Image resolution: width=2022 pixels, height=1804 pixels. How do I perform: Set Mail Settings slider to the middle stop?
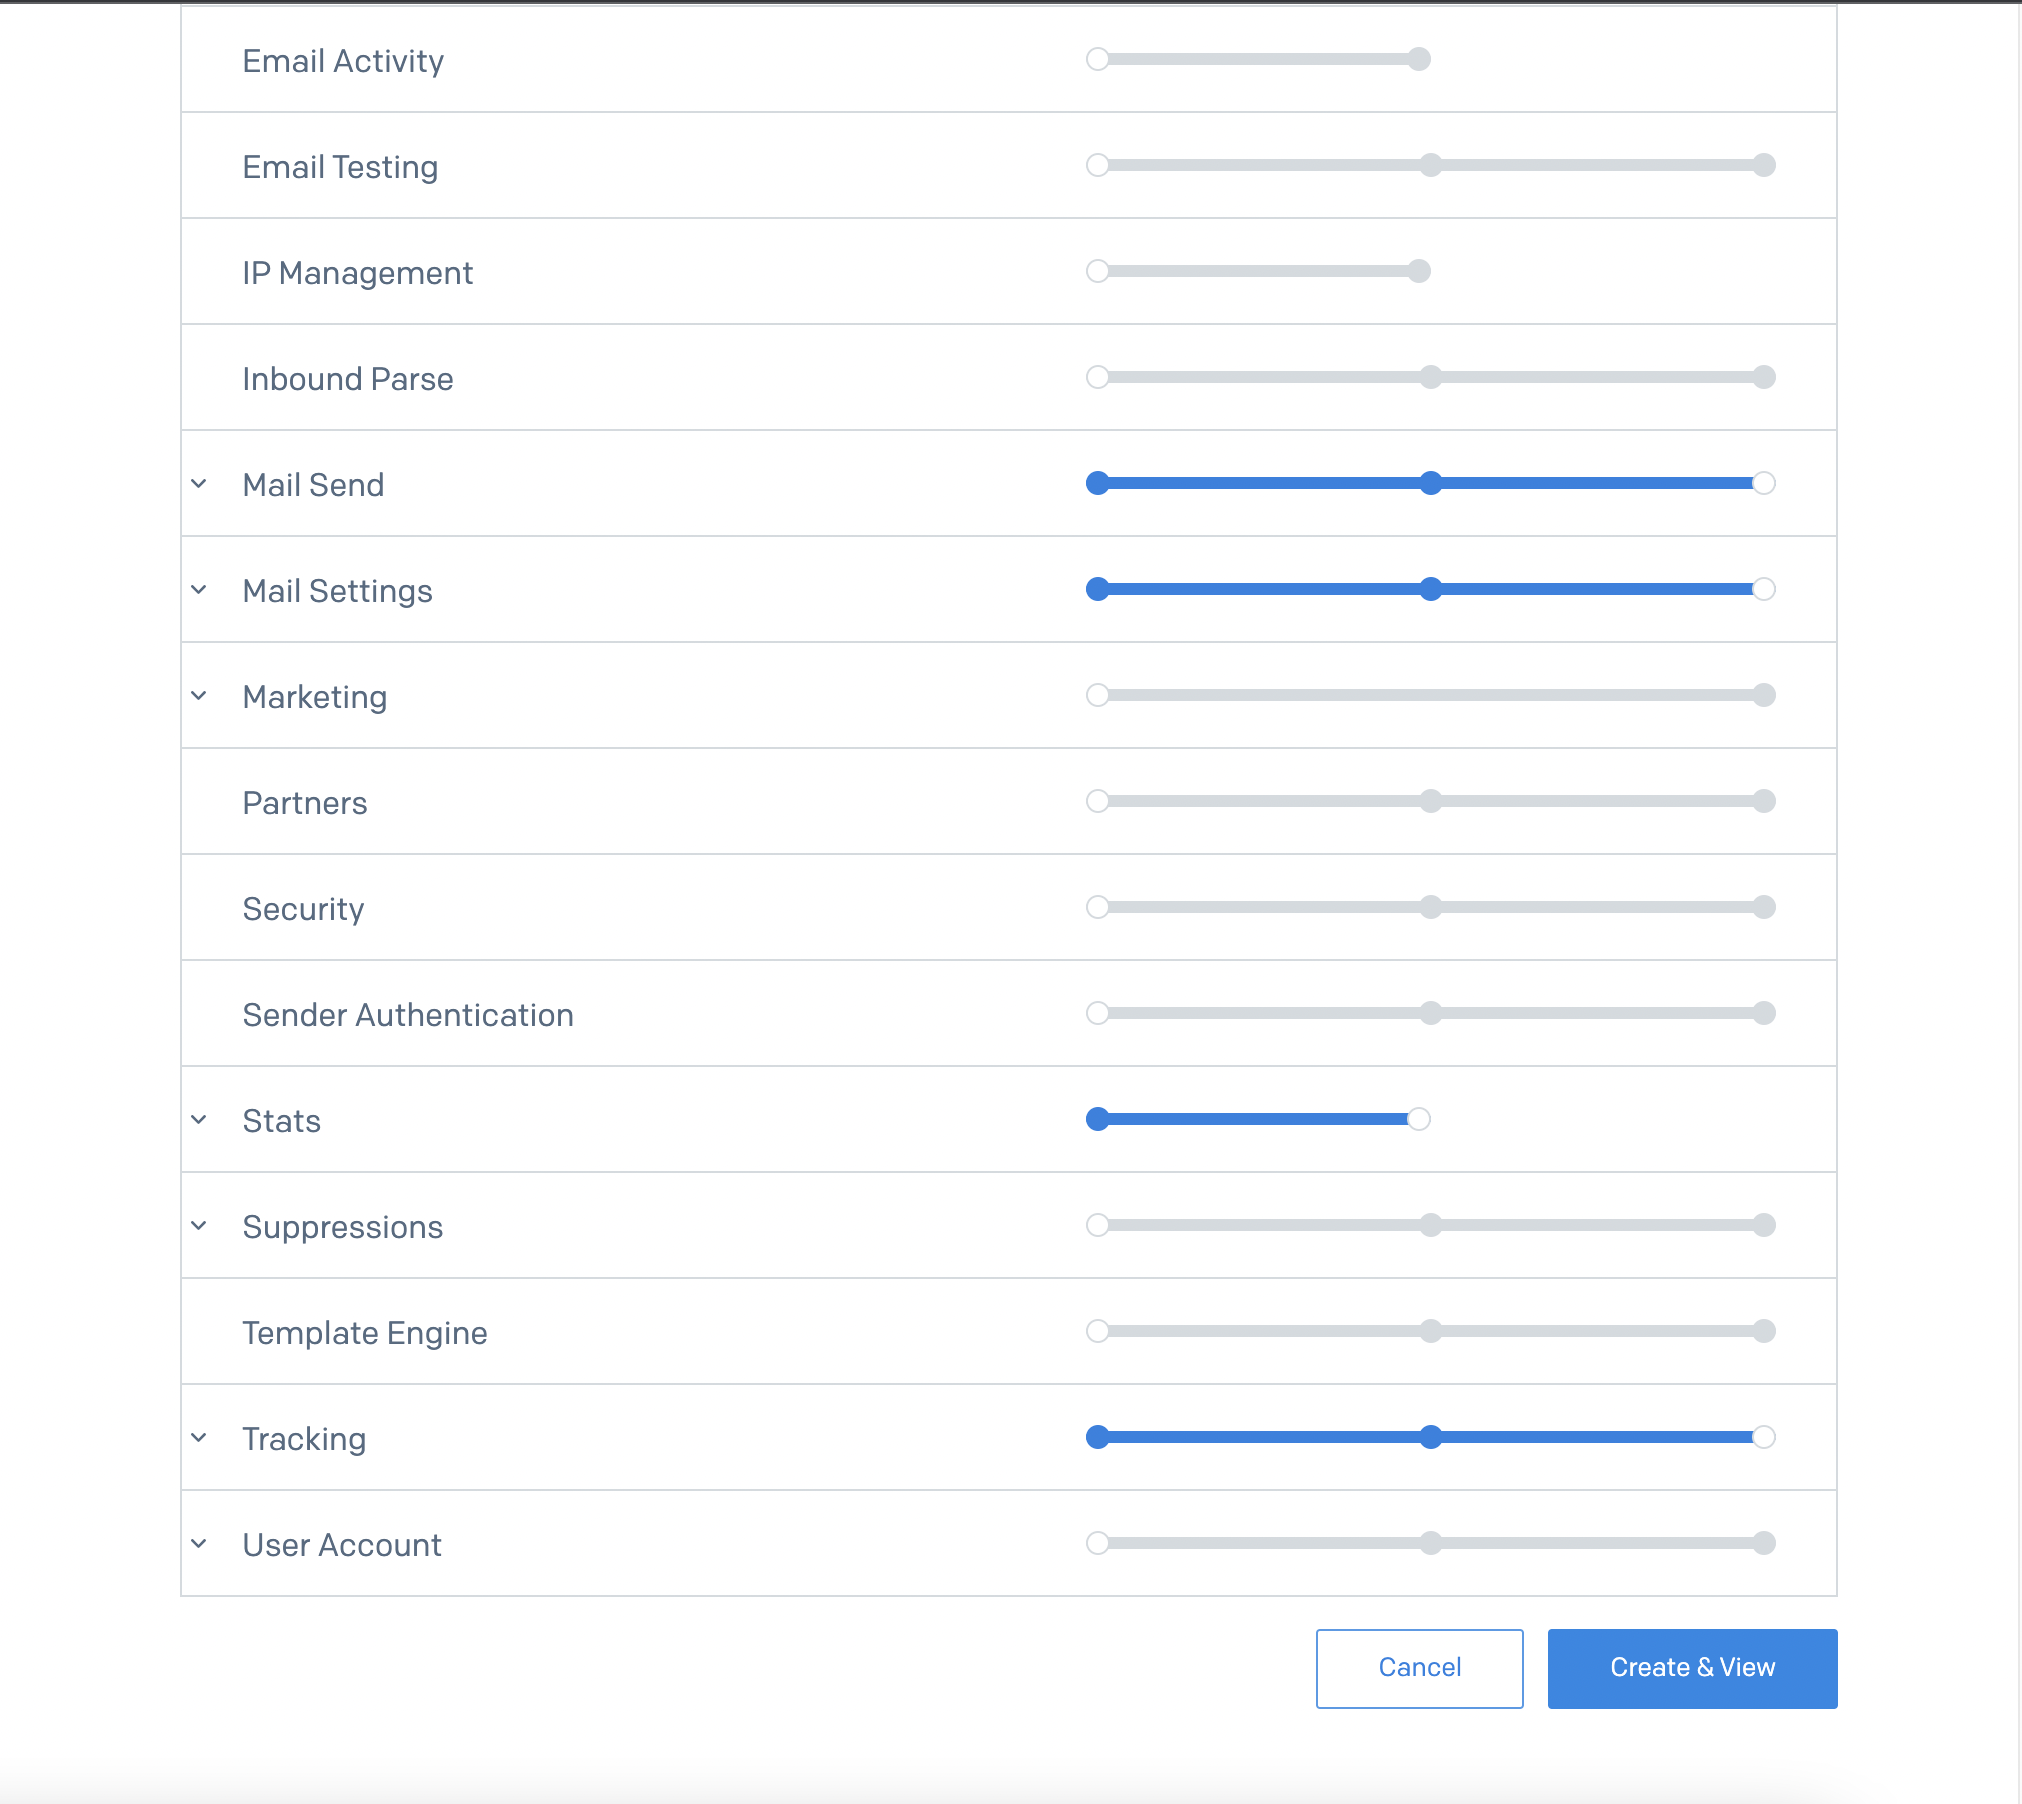(1431, 589)
